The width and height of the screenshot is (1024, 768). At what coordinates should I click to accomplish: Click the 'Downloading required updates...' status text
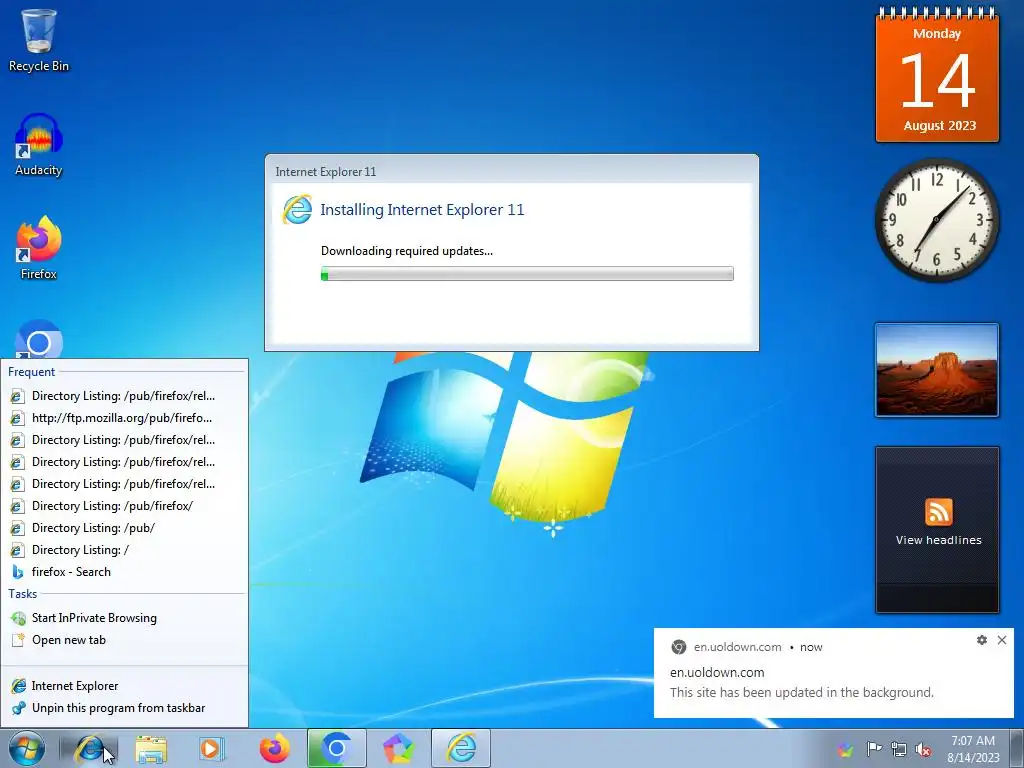[407, 251]
